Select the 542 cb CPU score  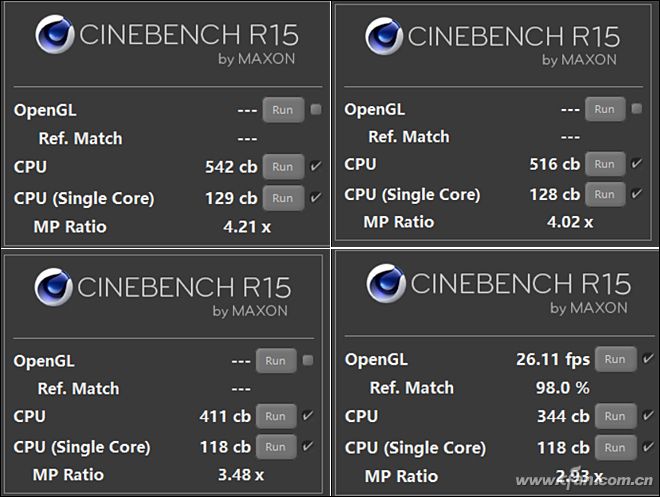[231, 167]
